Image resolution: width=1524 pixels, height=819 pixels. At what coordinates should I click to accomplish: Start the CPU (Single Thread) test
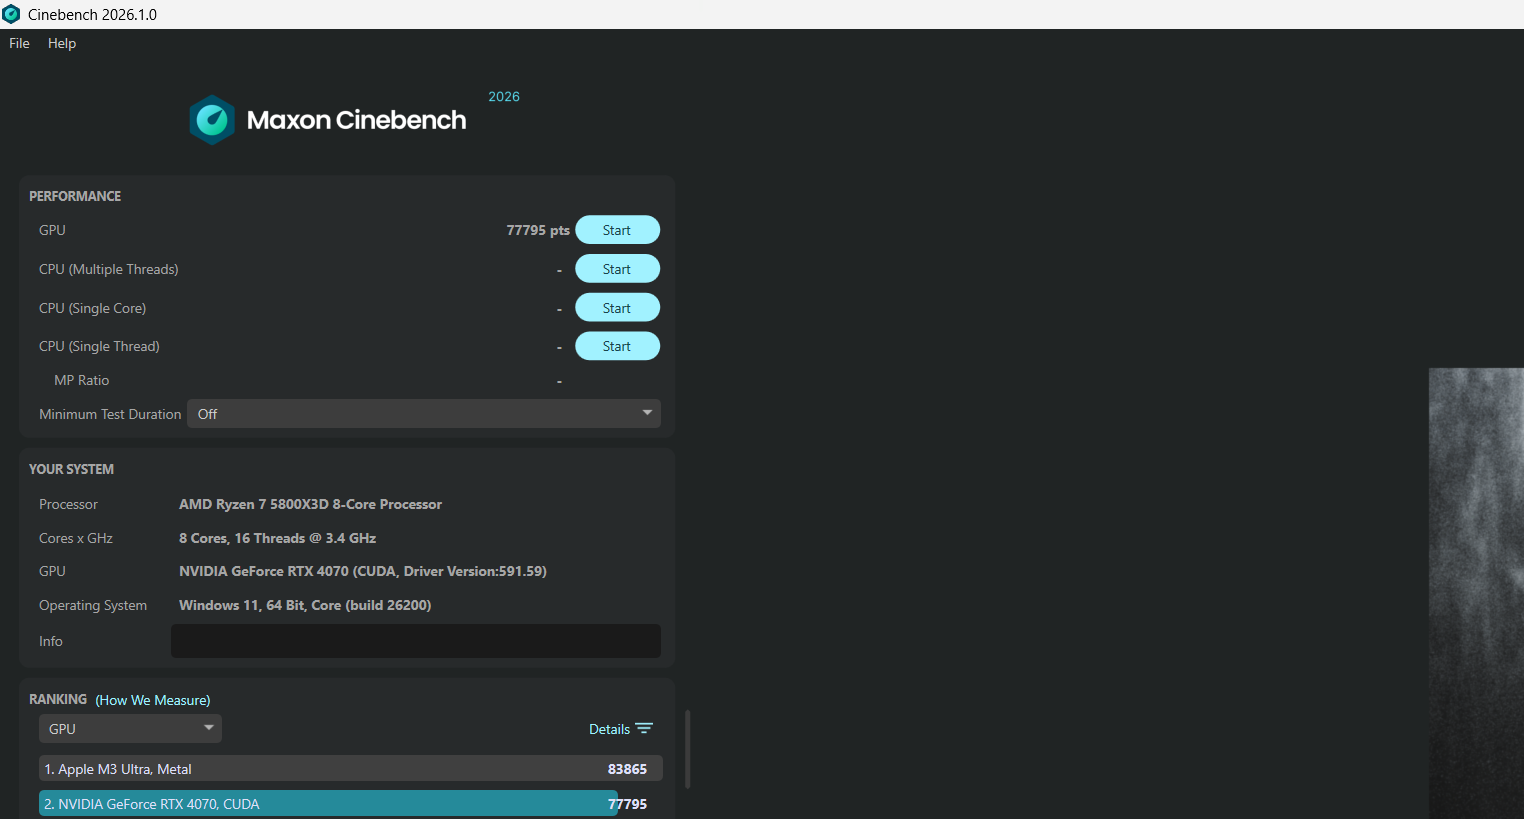(x=617, y=346)
